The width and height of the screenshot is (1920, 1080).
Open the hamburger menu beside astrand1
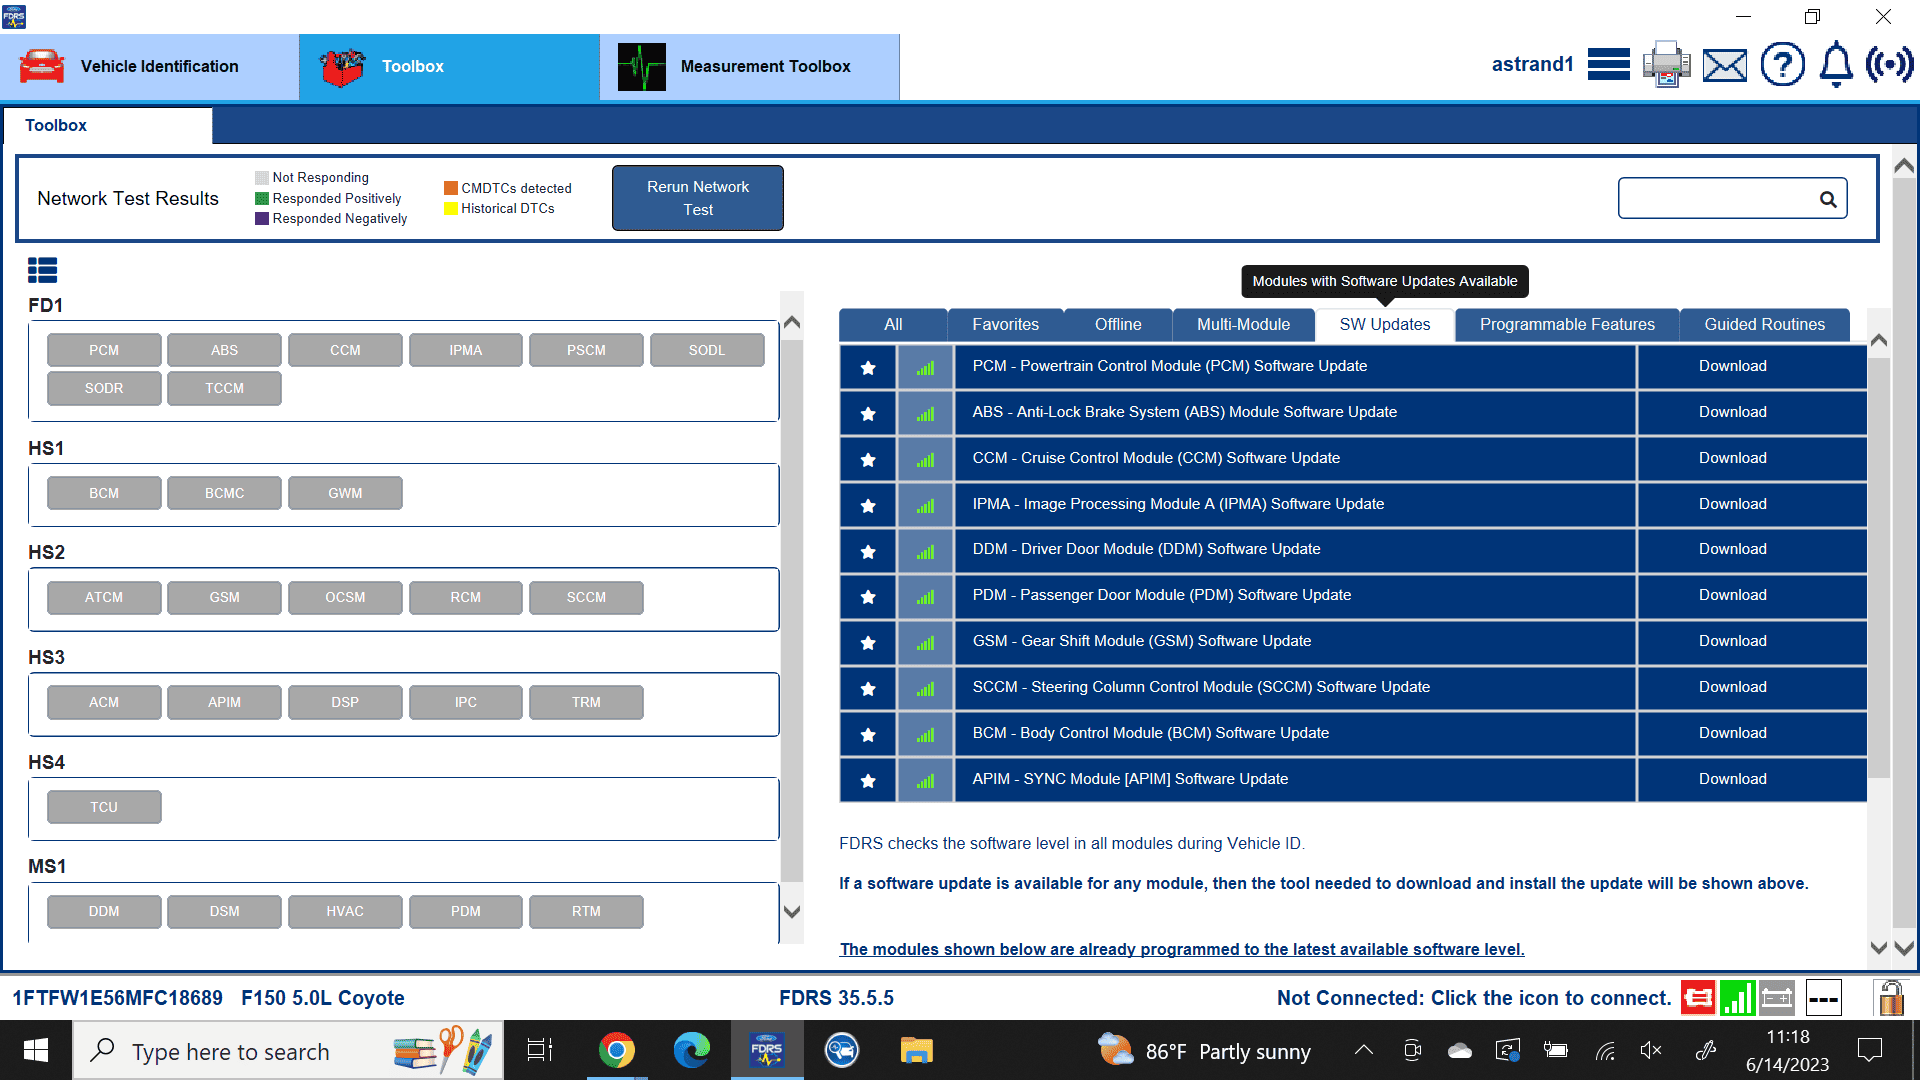pyautogui.click(x=1608, y=65)
